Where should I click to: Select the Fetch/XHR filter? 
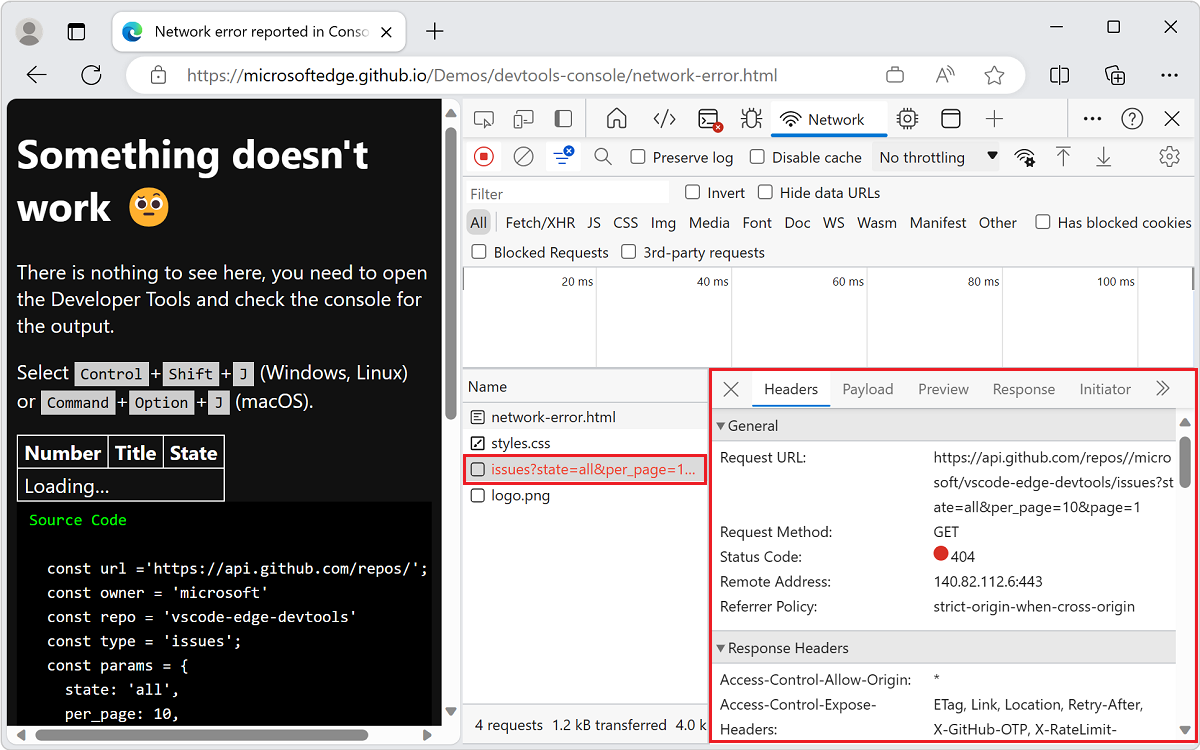[x=540, y=222]
